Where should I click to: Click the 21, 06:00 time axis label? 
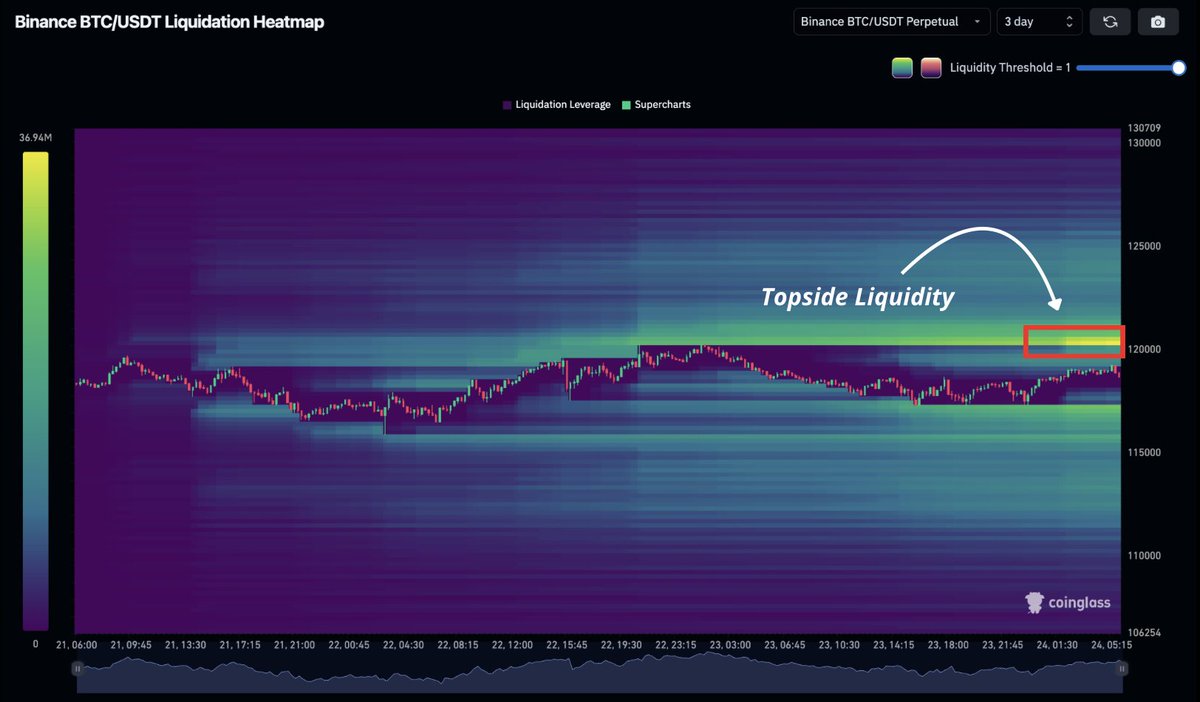pyautogui.click(x=77, y=645)
